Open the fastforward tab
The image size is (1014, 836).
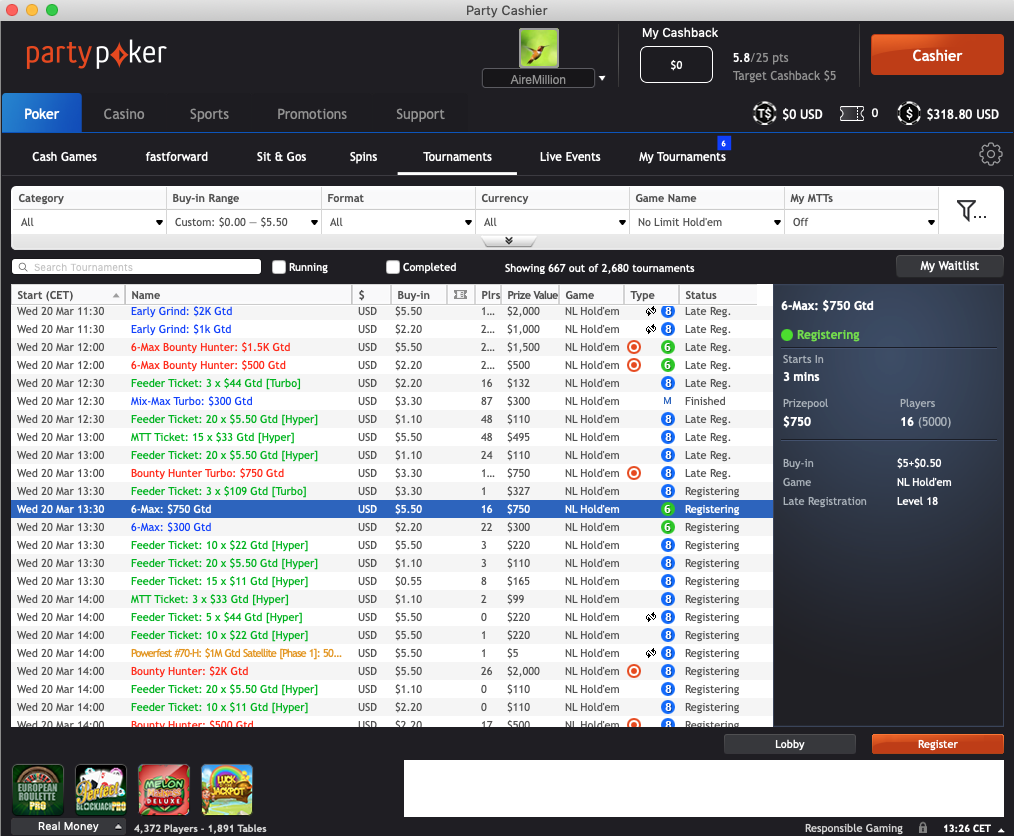(177, 156)
